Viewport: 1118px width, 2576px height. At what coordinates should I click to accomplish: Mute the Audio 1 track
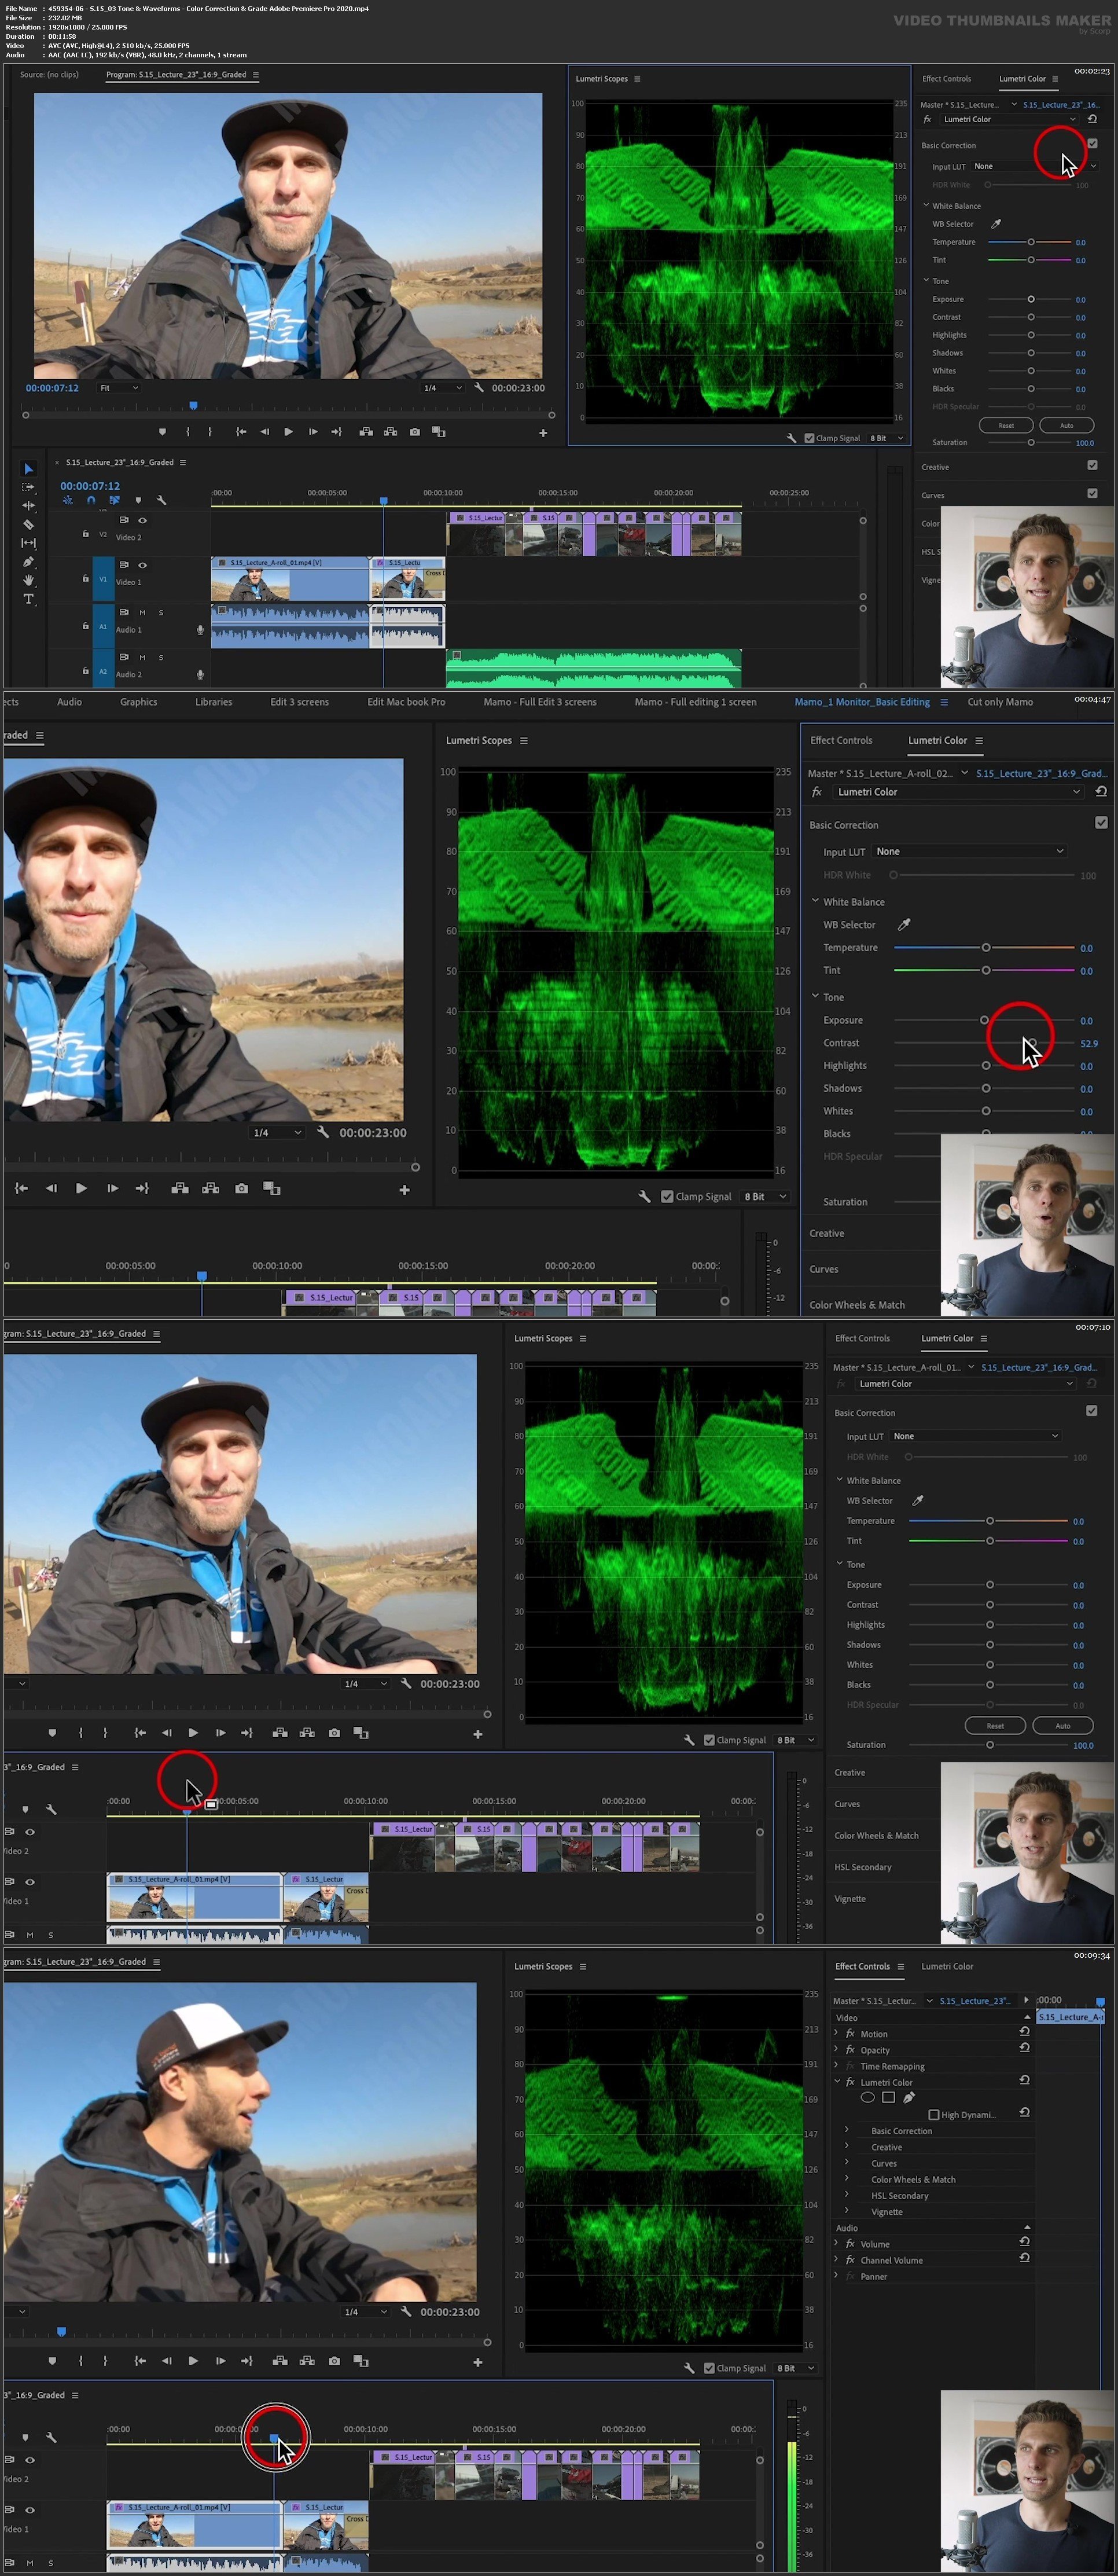(x=142, y=612)
